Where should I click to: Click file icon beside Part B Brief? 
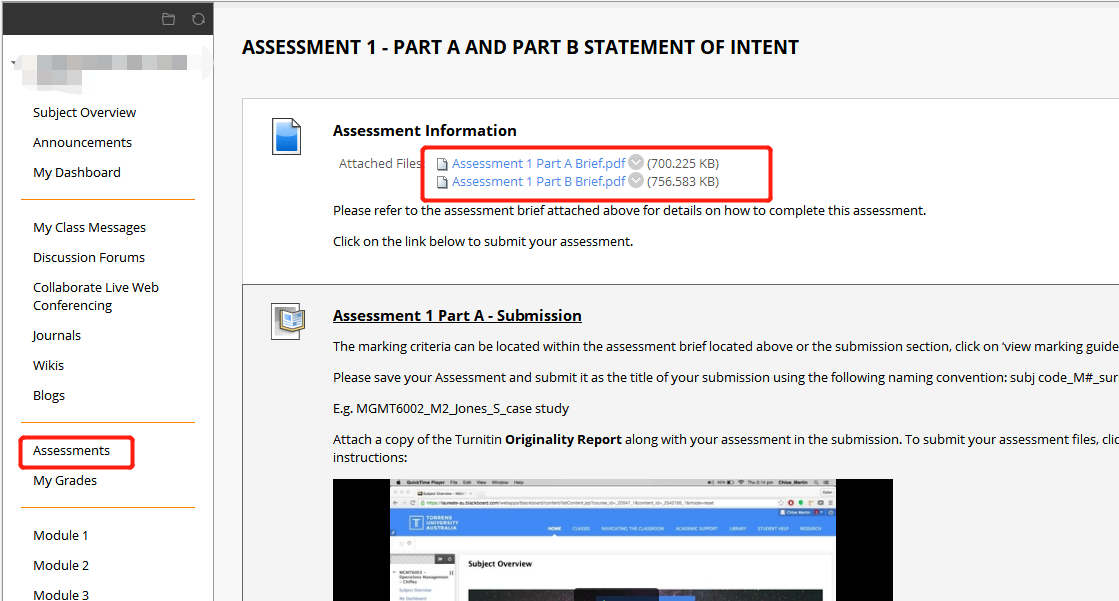pos(442,182)
